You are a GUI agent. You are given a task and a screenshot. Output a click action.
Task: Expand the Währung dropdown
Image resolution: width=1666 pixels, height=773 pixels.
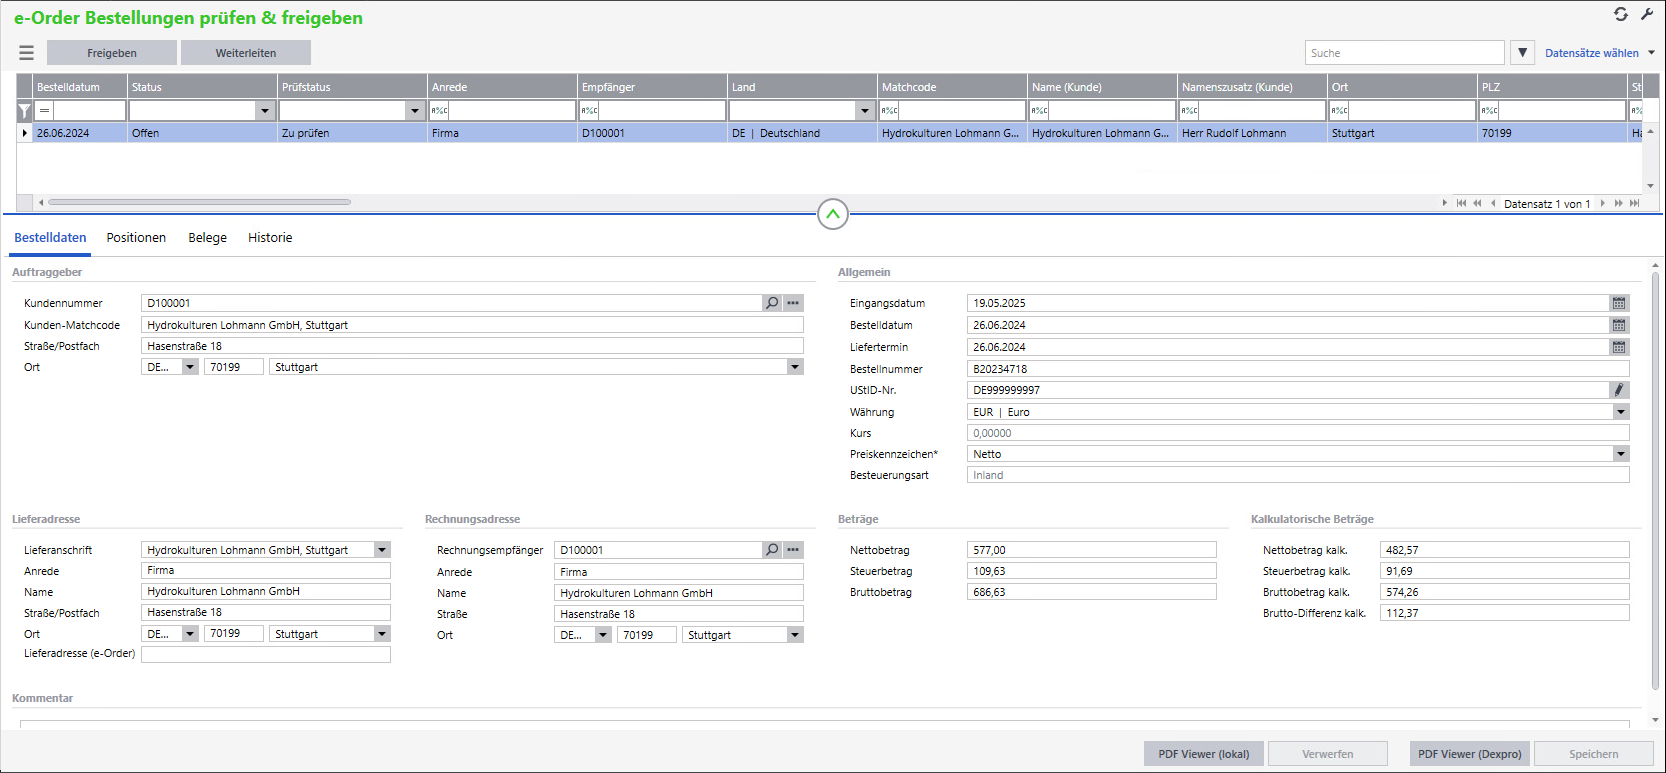1620,412
